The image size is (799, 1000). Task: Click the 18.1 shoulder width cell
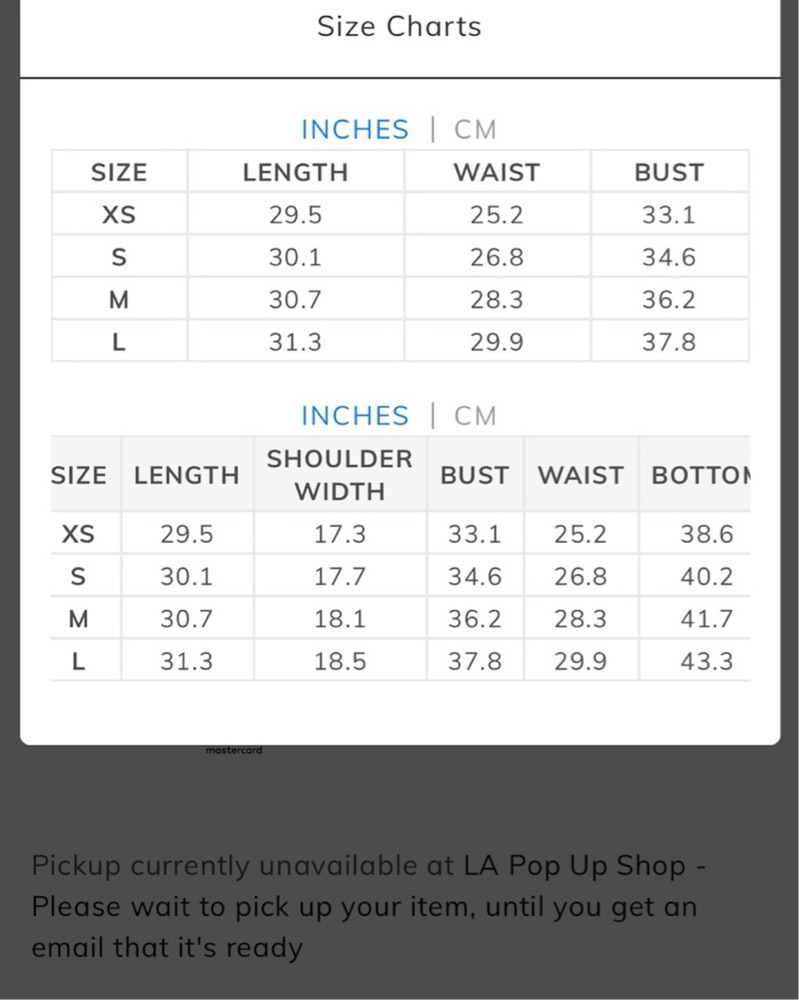[x=340, y=619]
